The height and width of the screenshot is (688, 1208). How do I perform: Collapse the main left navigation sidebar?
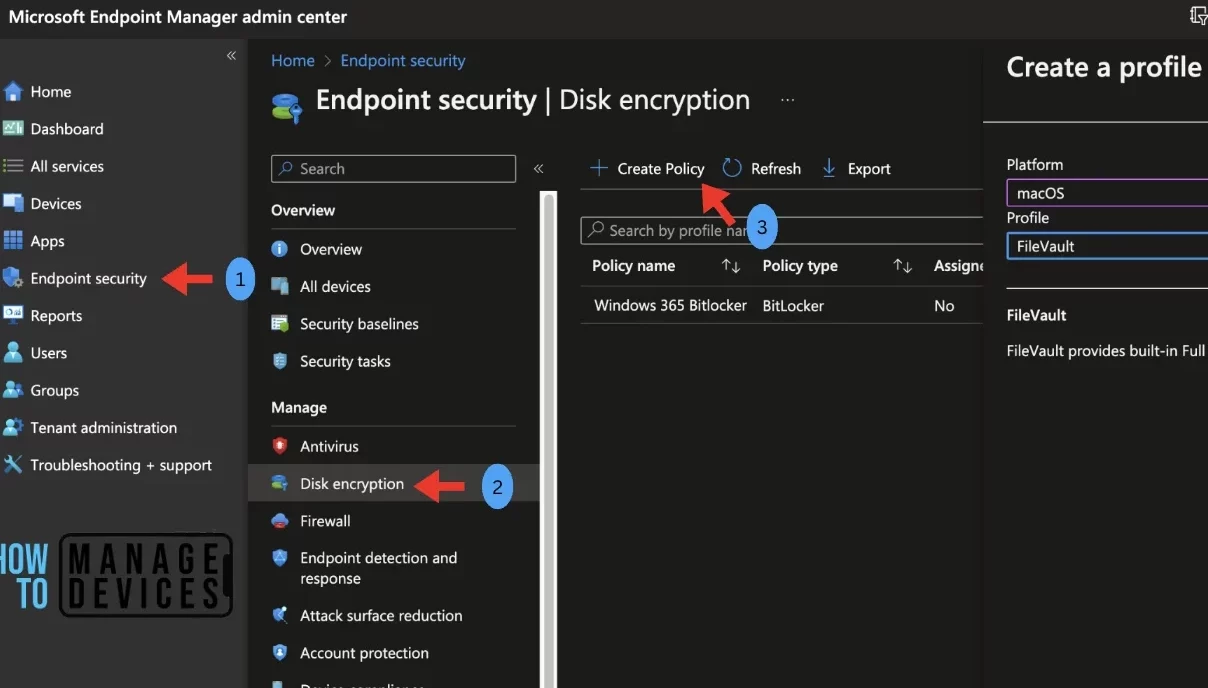tap(231, 56)
